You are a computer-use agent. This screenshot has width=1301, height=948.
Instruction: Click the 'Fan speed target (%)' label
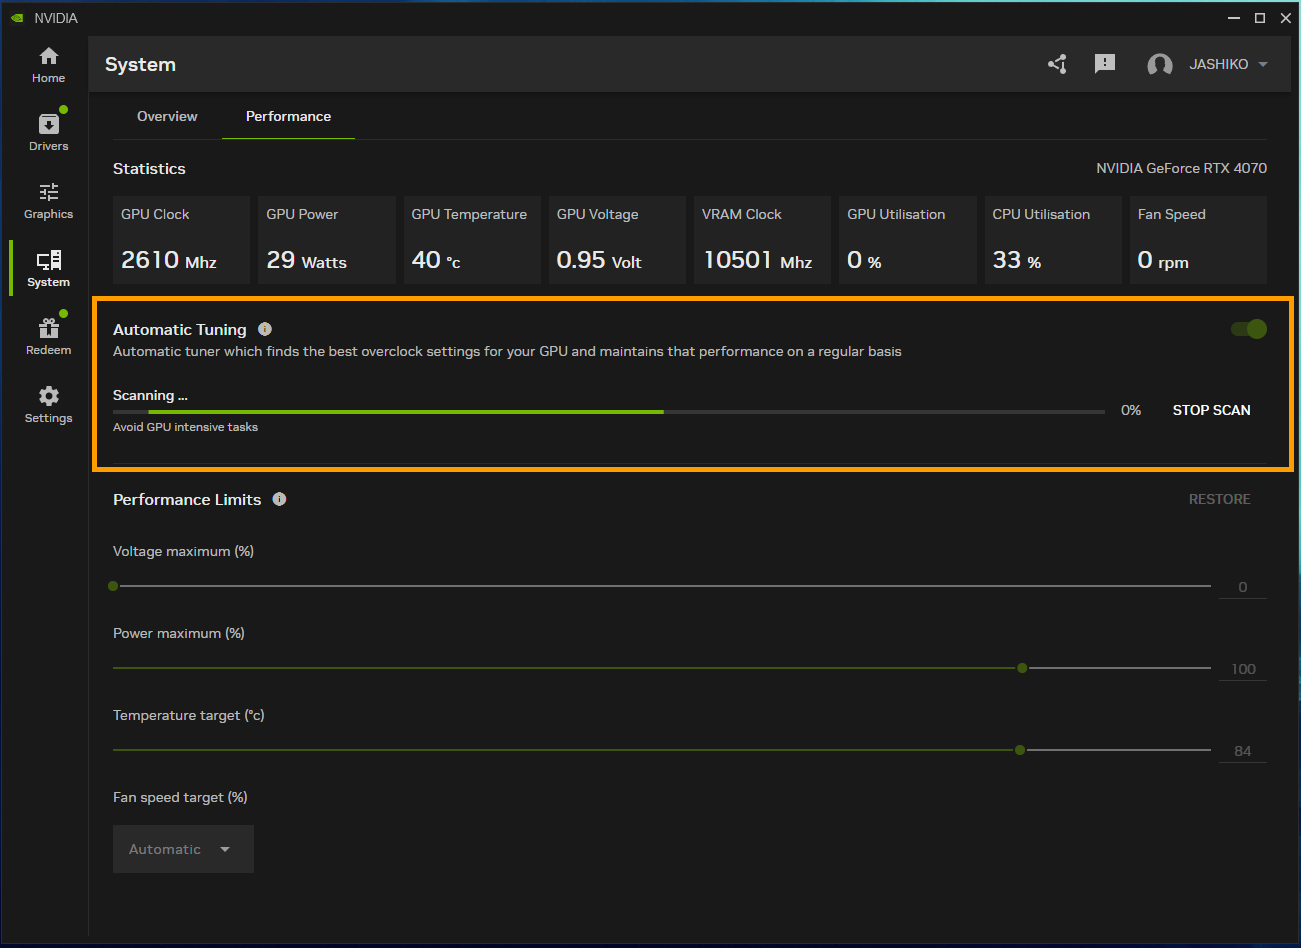pyautogui.click(x=180, y=797)
